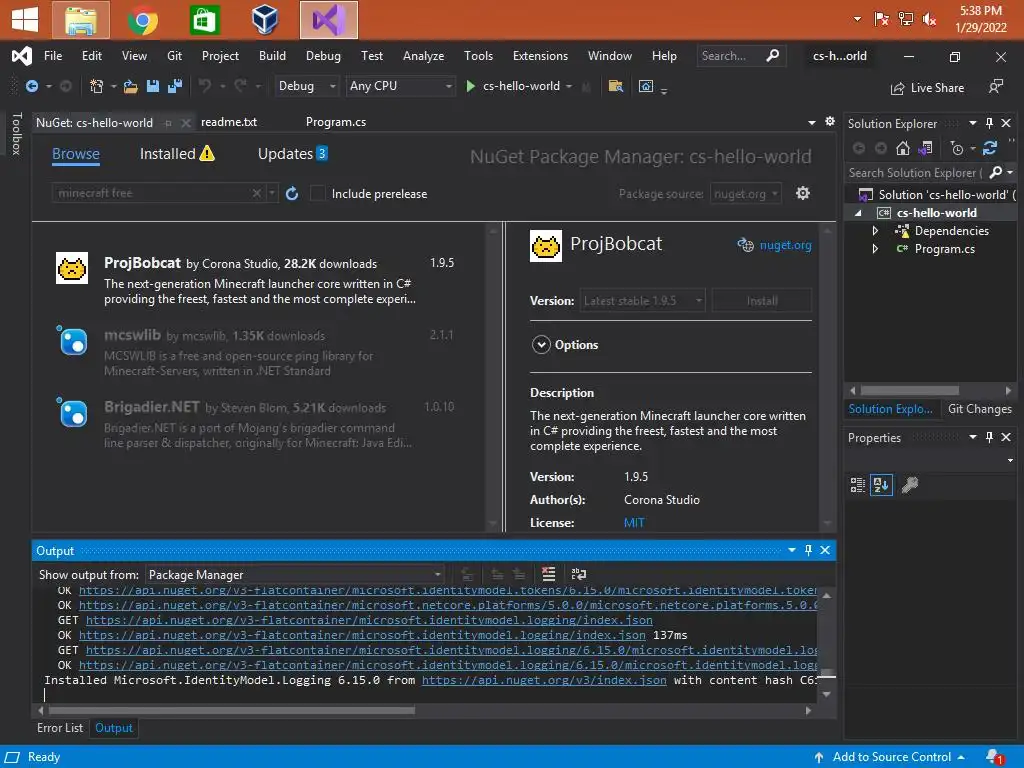The width and height of the screenshot is (1024, 768).
Task: Clear all output with the Clear All icon
Action: coord(549,574)
